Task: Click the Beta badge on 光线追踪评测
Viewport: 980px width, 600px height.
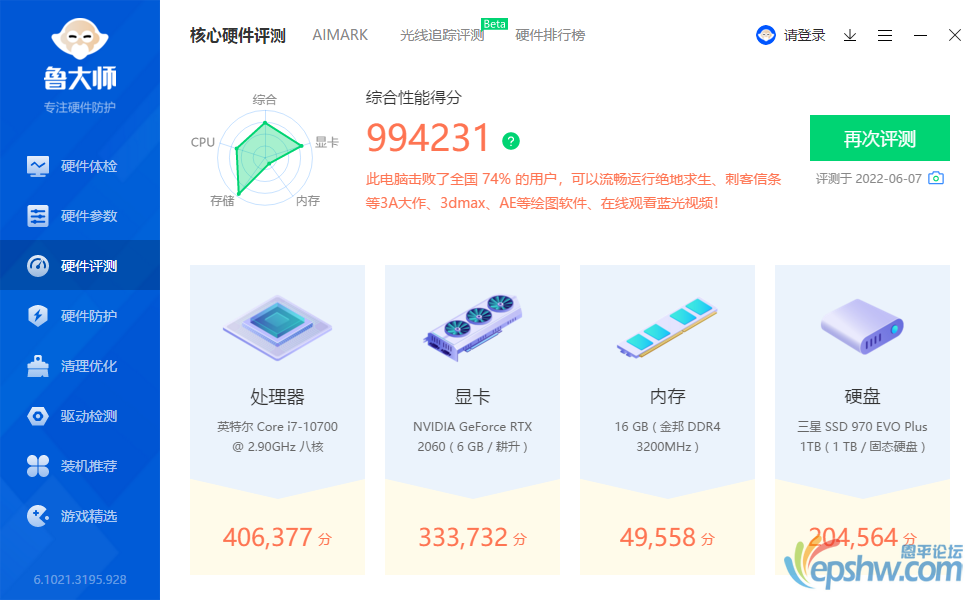Action: (x=494, y=24)
